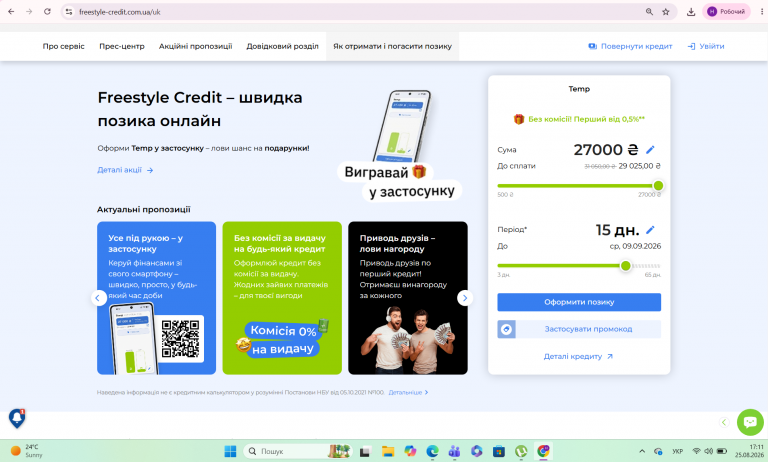Click the Без комісії! Перший від 0,5% text
Image resolution: width=768 pixels, height=462 pixels.
pos(586,119)
